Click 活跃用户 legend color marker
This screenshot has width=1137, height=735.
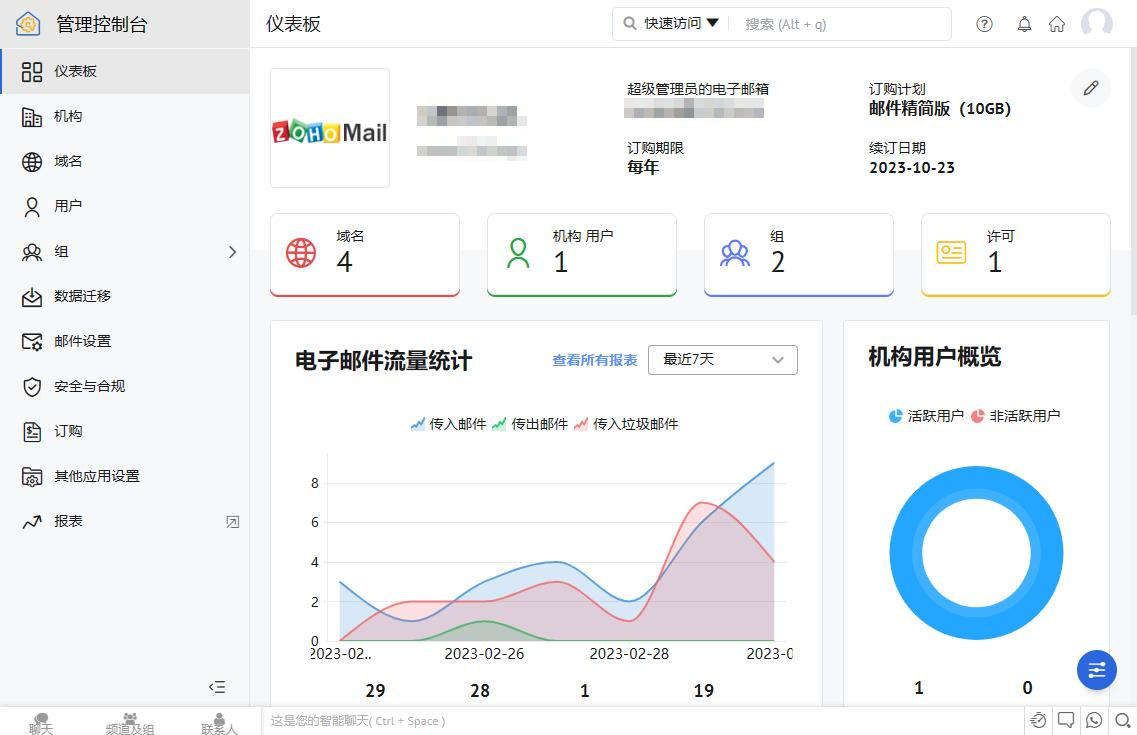[x=895, y=416]
